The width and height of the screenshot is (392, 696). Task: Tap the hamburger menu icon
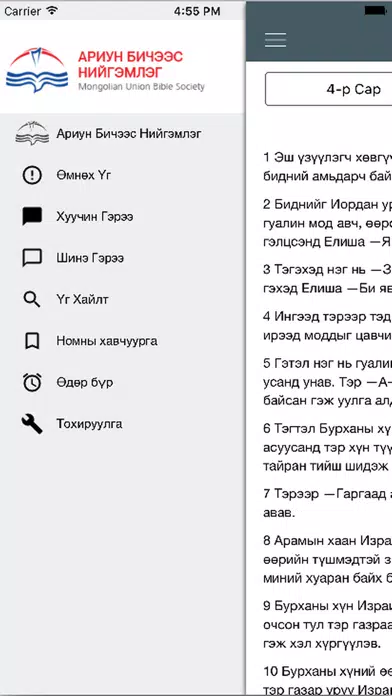(x=275, y=40)
